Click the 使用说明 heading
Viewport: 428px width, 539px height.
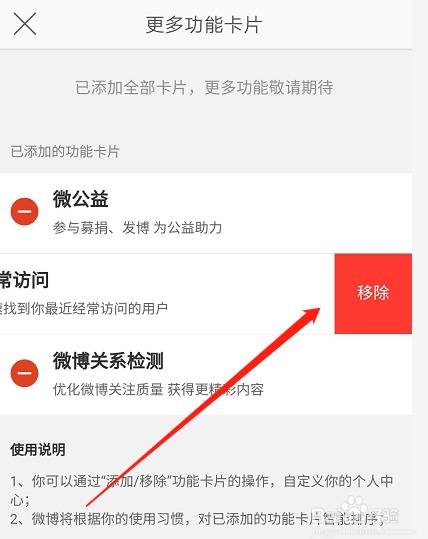pyautogui.click(x=38, y=450)
